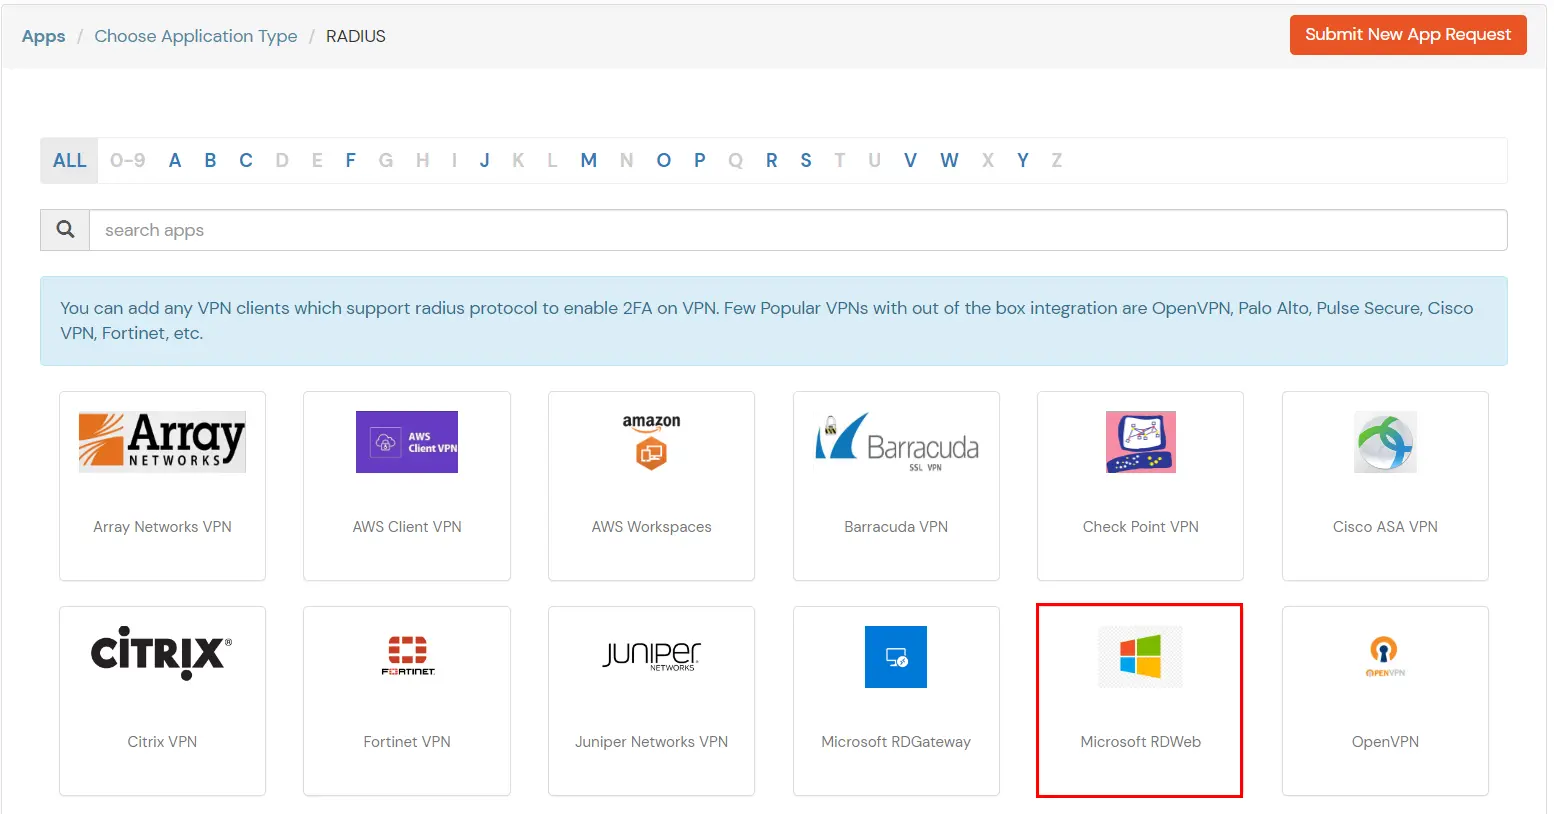Click the Microsoft RDWeb Windows logo

[1140, 657]
